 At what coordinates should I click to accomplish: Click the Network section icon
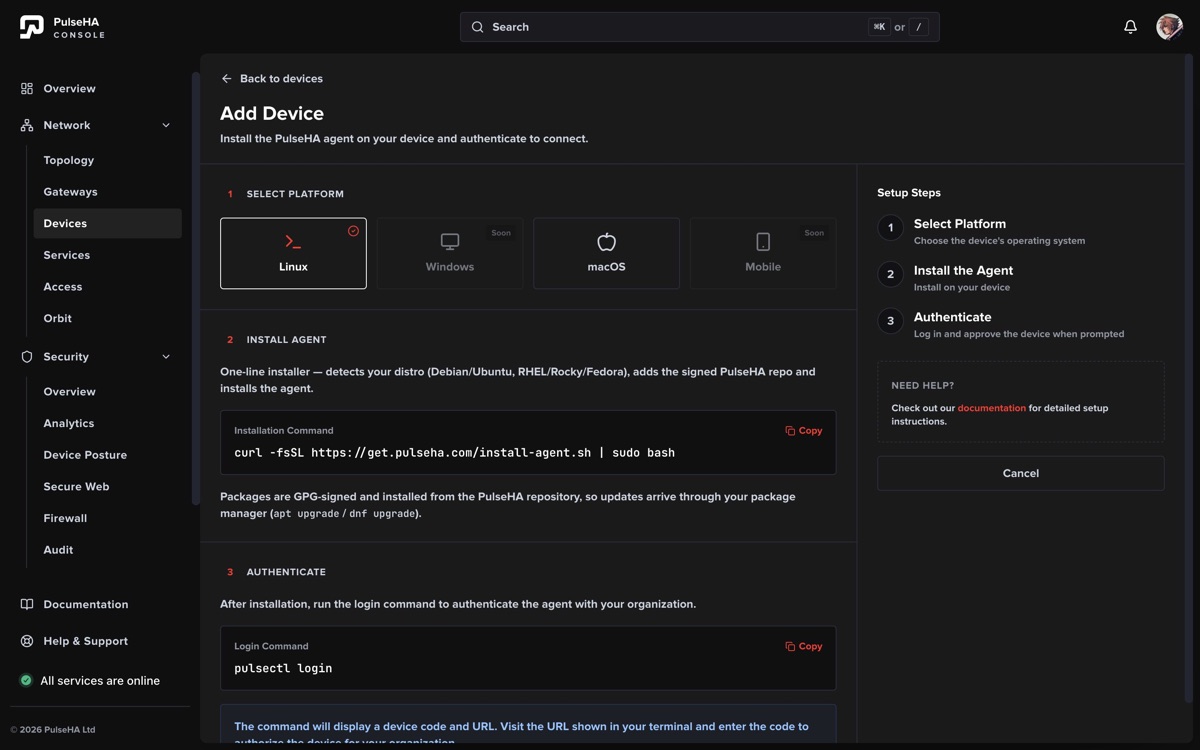(27, 125)
